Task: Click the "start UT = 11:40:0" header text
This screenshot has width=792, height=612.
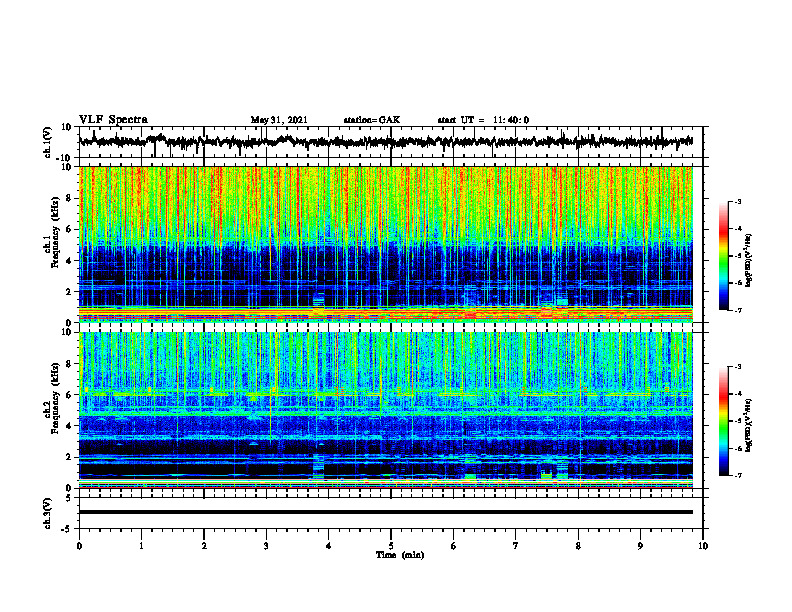Action: (483, 120)
